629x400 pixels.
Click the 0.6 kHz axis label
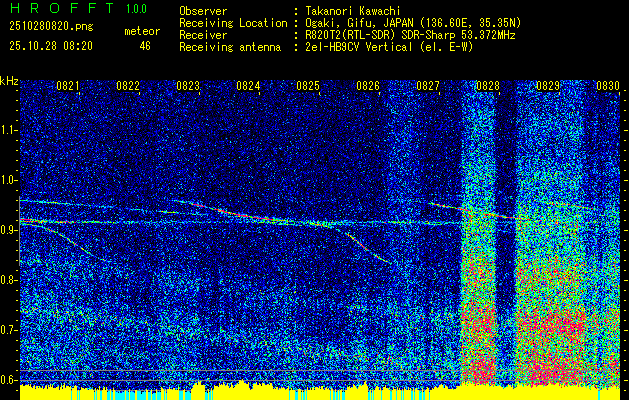[x=8, y=380]
